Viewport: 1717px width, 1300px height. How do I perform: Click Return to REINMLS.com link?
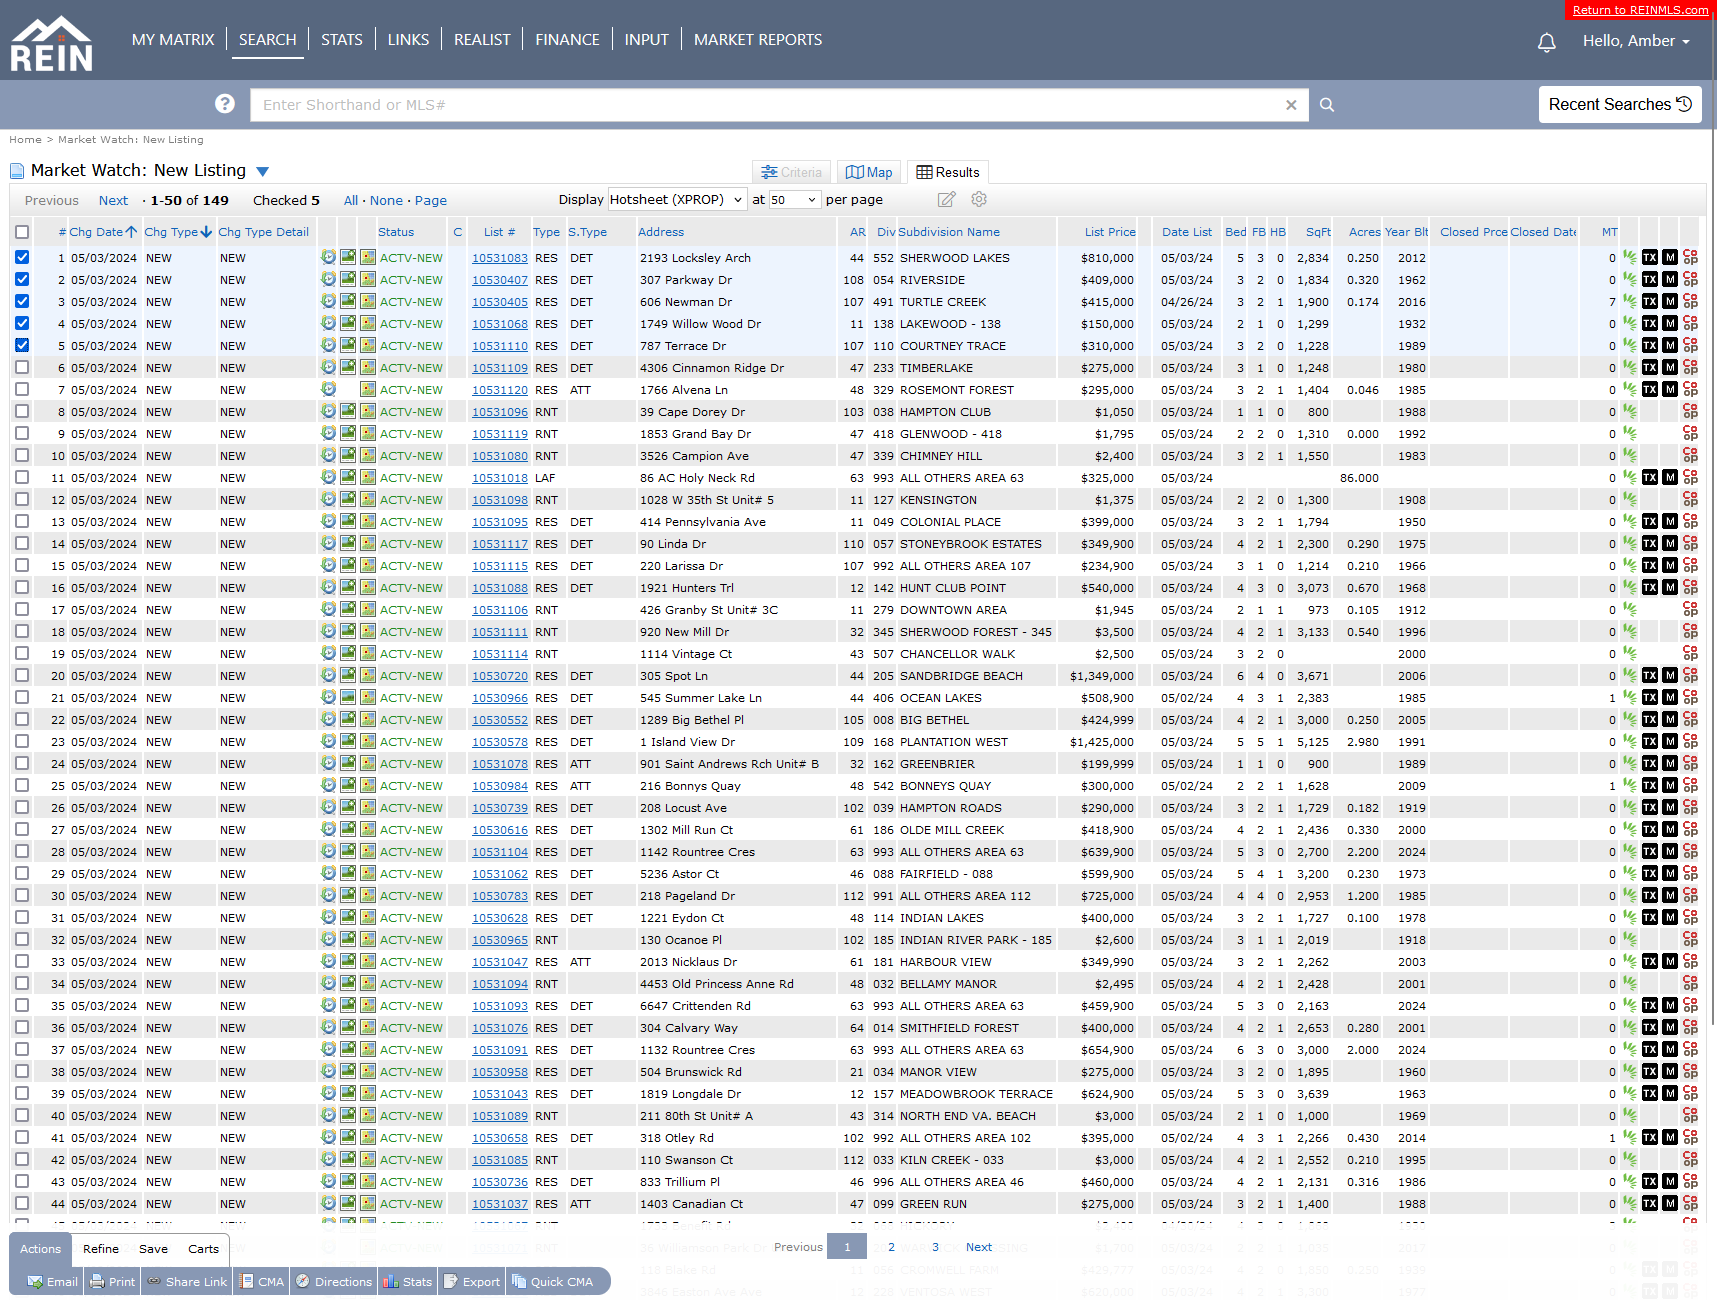click(x=1640, y=10)
